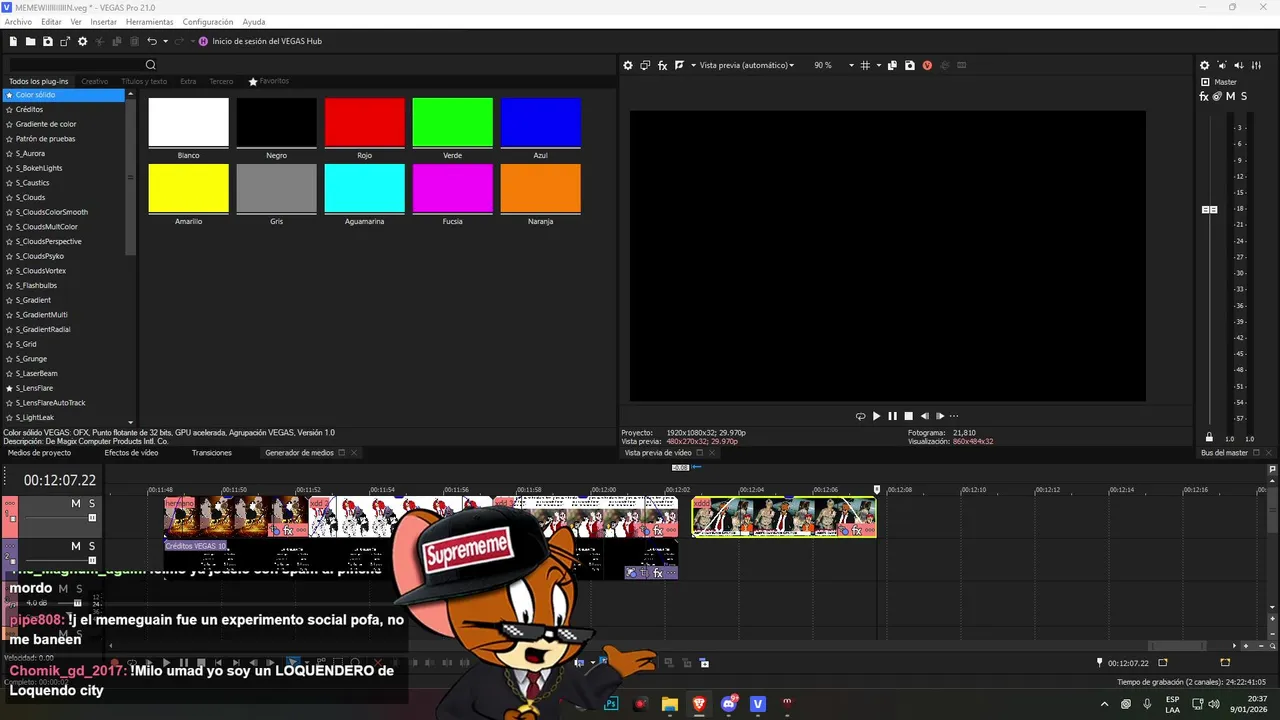1280x720 pixels.
Task: Save preview snapshot to file
Action: tap(909, 65)
